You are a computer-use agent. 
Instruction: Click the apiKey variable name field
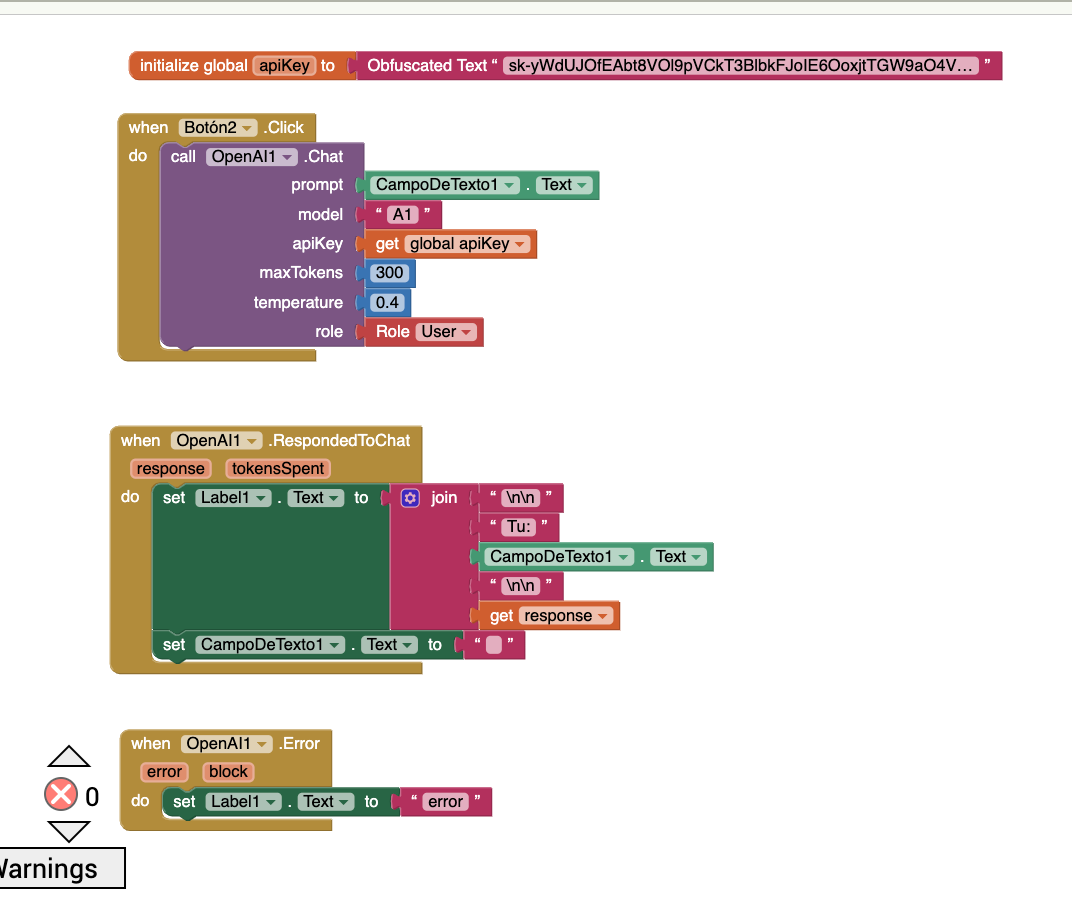tap(285, 66)
